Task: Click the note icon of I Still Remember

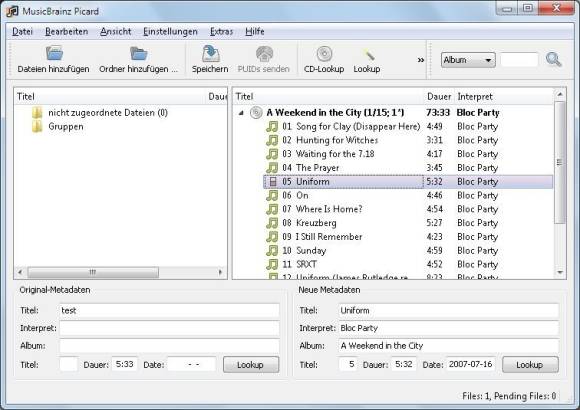Action: tap(272, 237)
